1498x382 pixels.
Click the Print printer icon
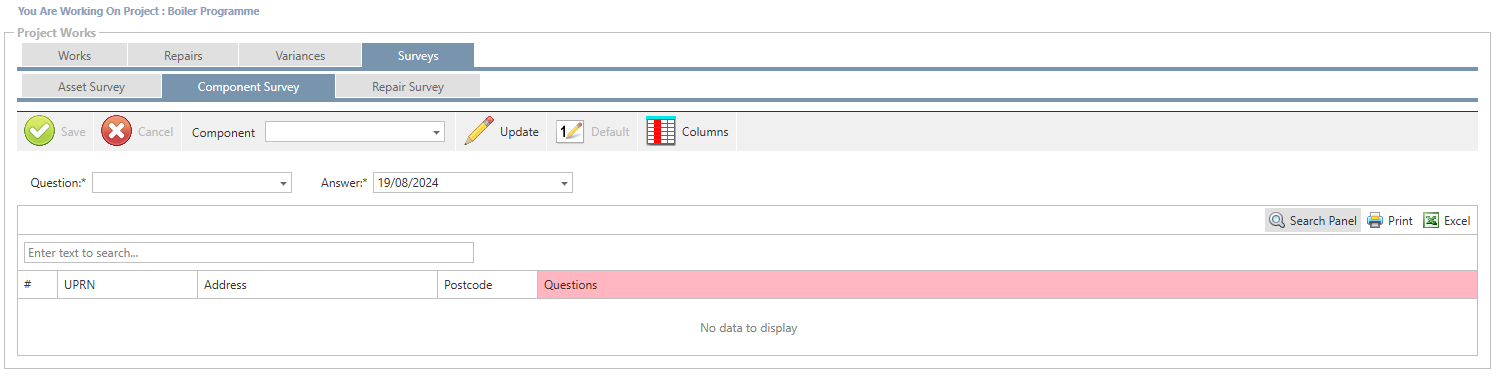[1375, 220]
